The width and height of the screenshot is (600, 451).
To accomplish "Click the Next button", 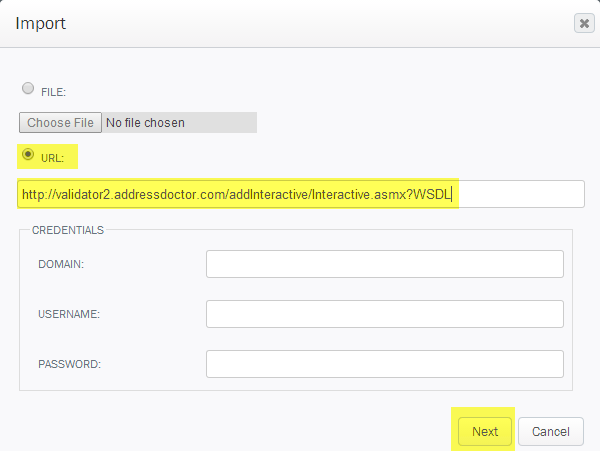I will point(485,431).
